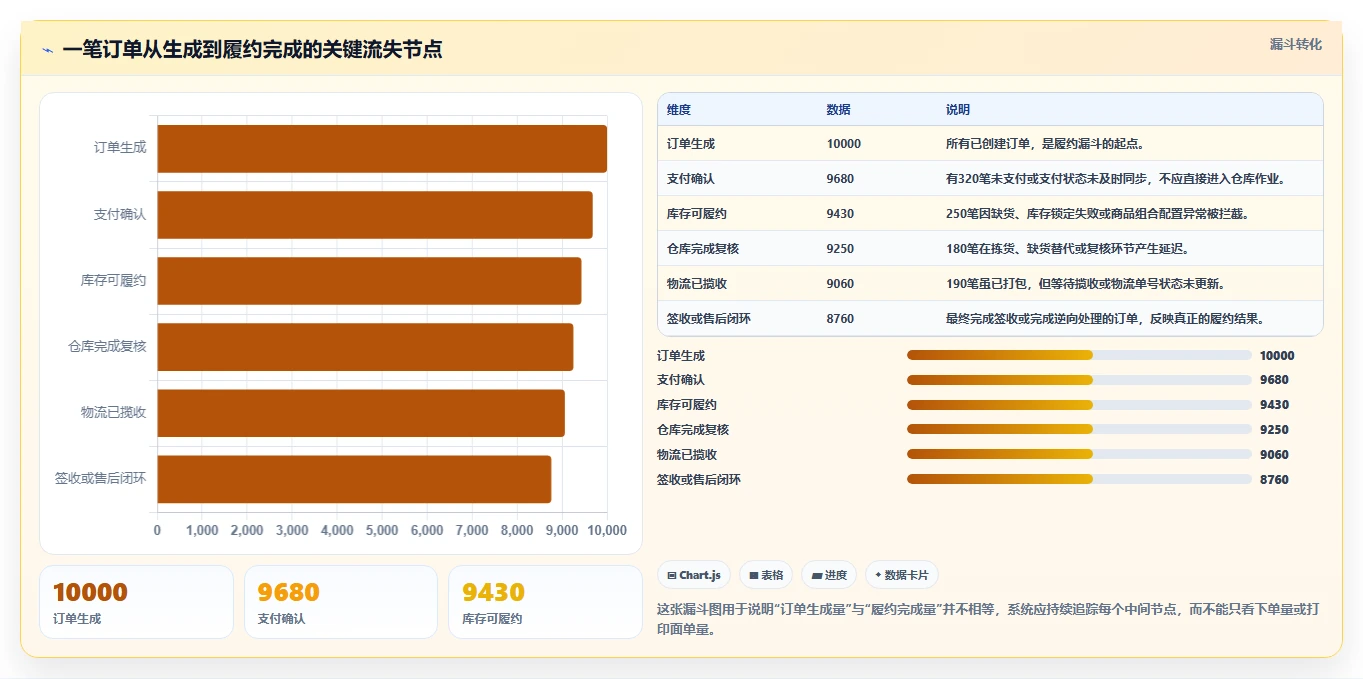This screenshot has height=679, width=1363.
Task: Click the 仓库完成复核 progress bar
Action: (1079, 430)
